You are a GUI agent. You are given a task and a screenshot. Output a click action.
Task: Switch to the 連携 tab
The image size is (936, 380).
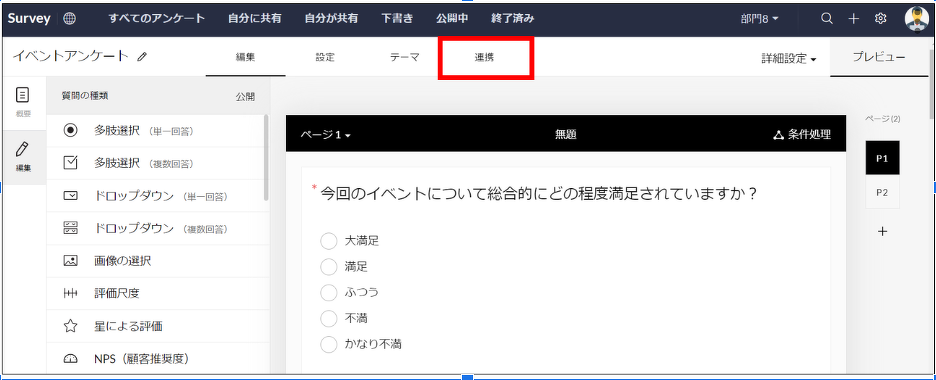[x=484, y=58]
